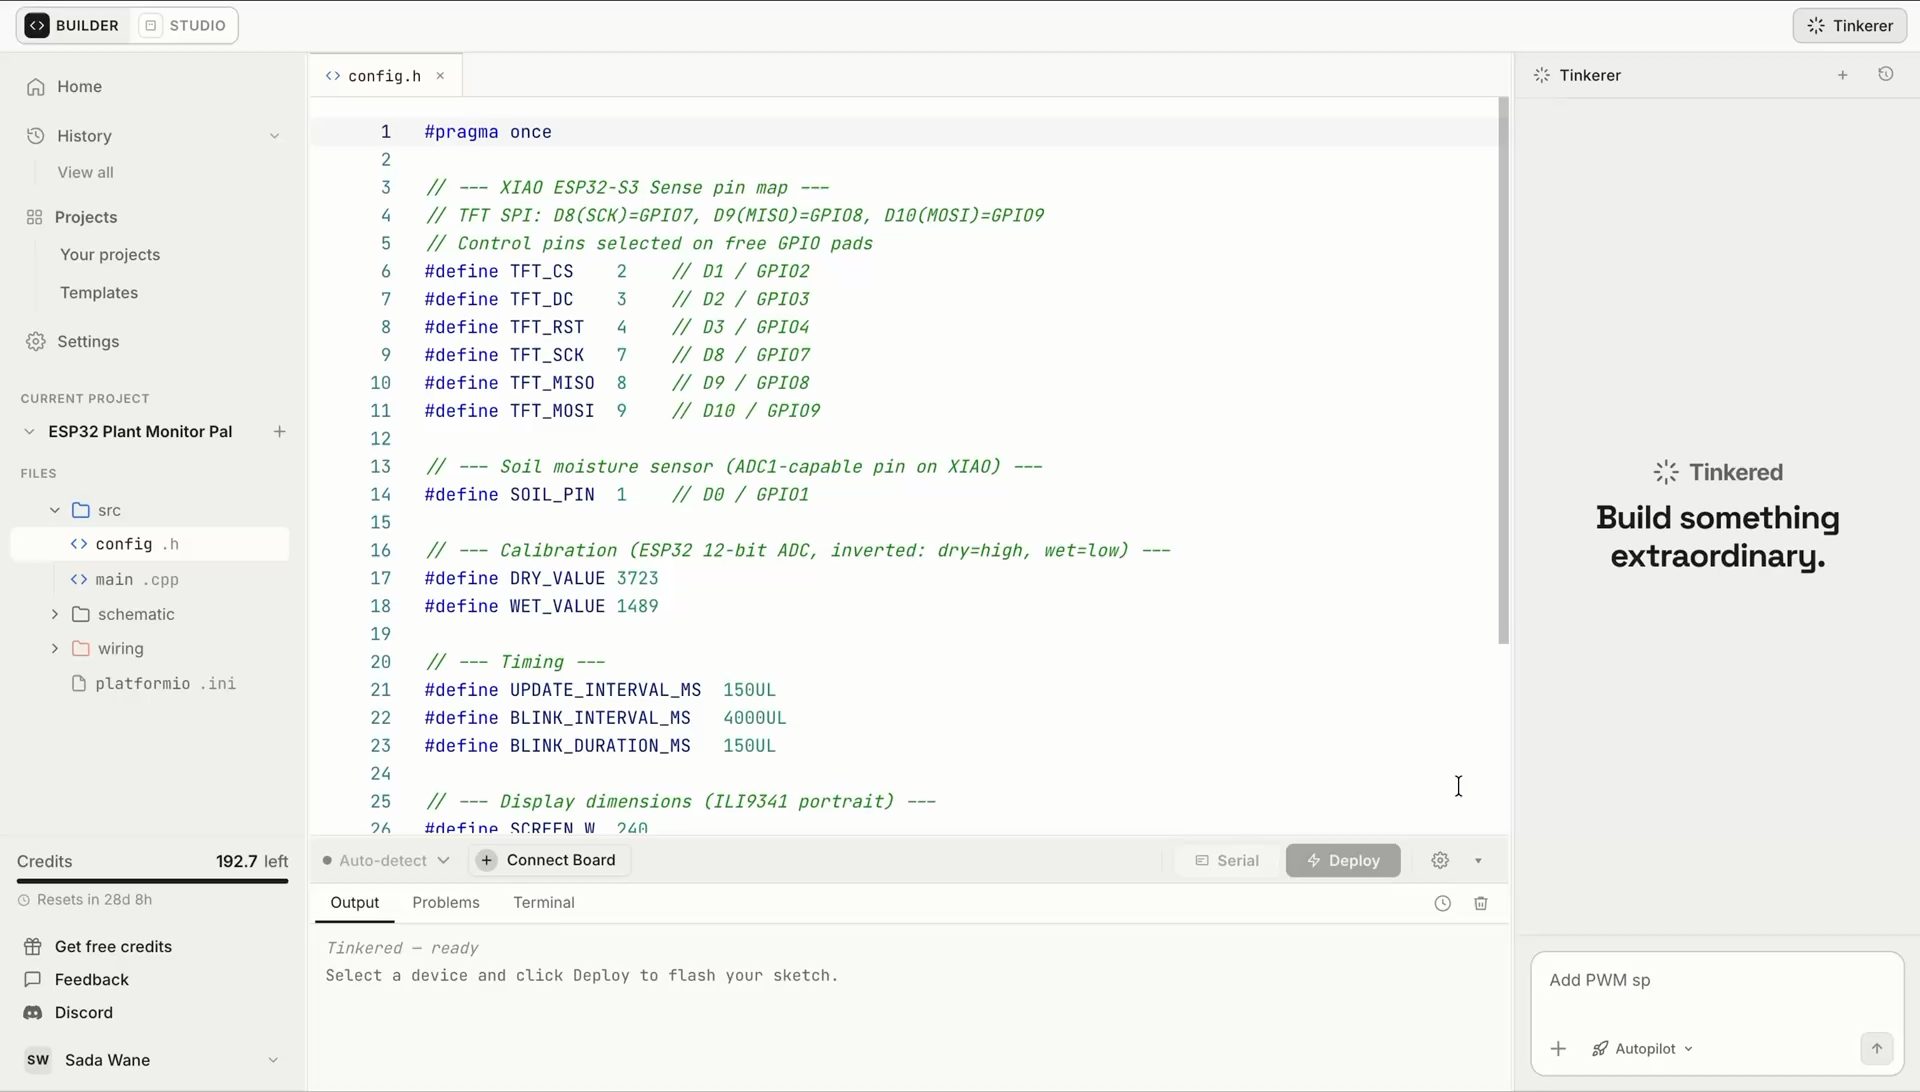Switch to Output tab

355,903
